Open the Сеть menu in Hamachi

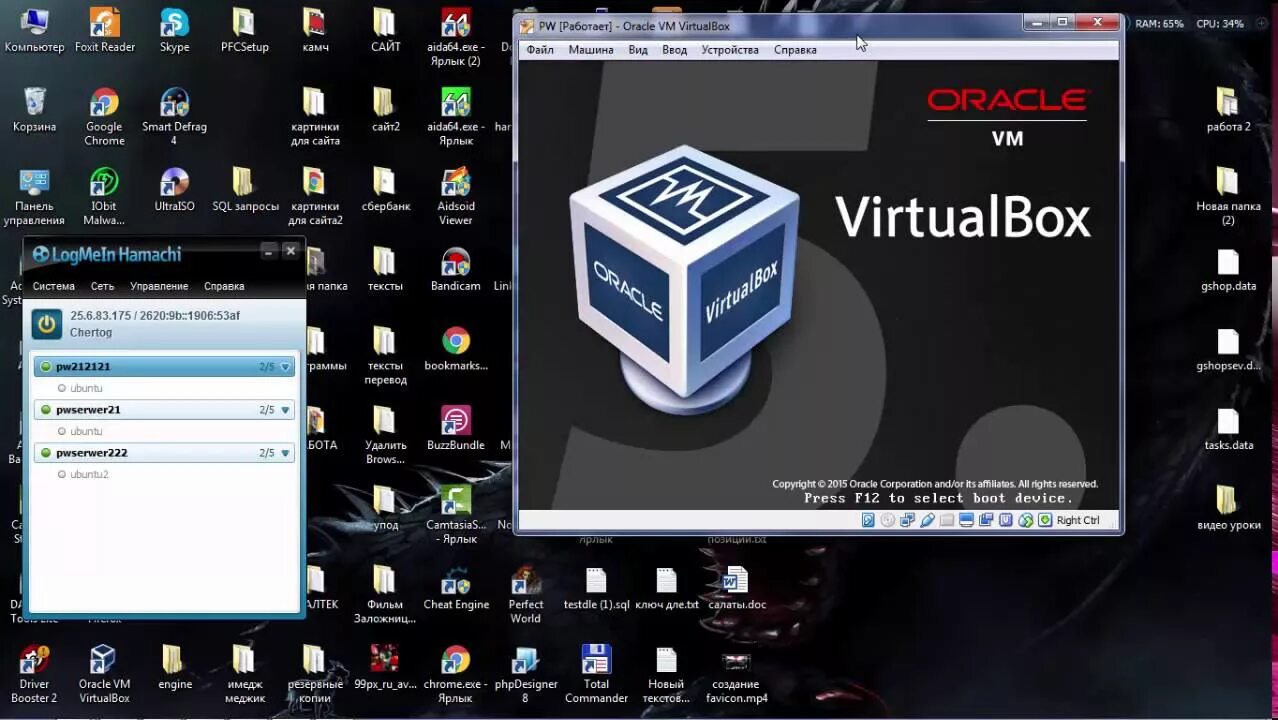click(x=103, y=286)
